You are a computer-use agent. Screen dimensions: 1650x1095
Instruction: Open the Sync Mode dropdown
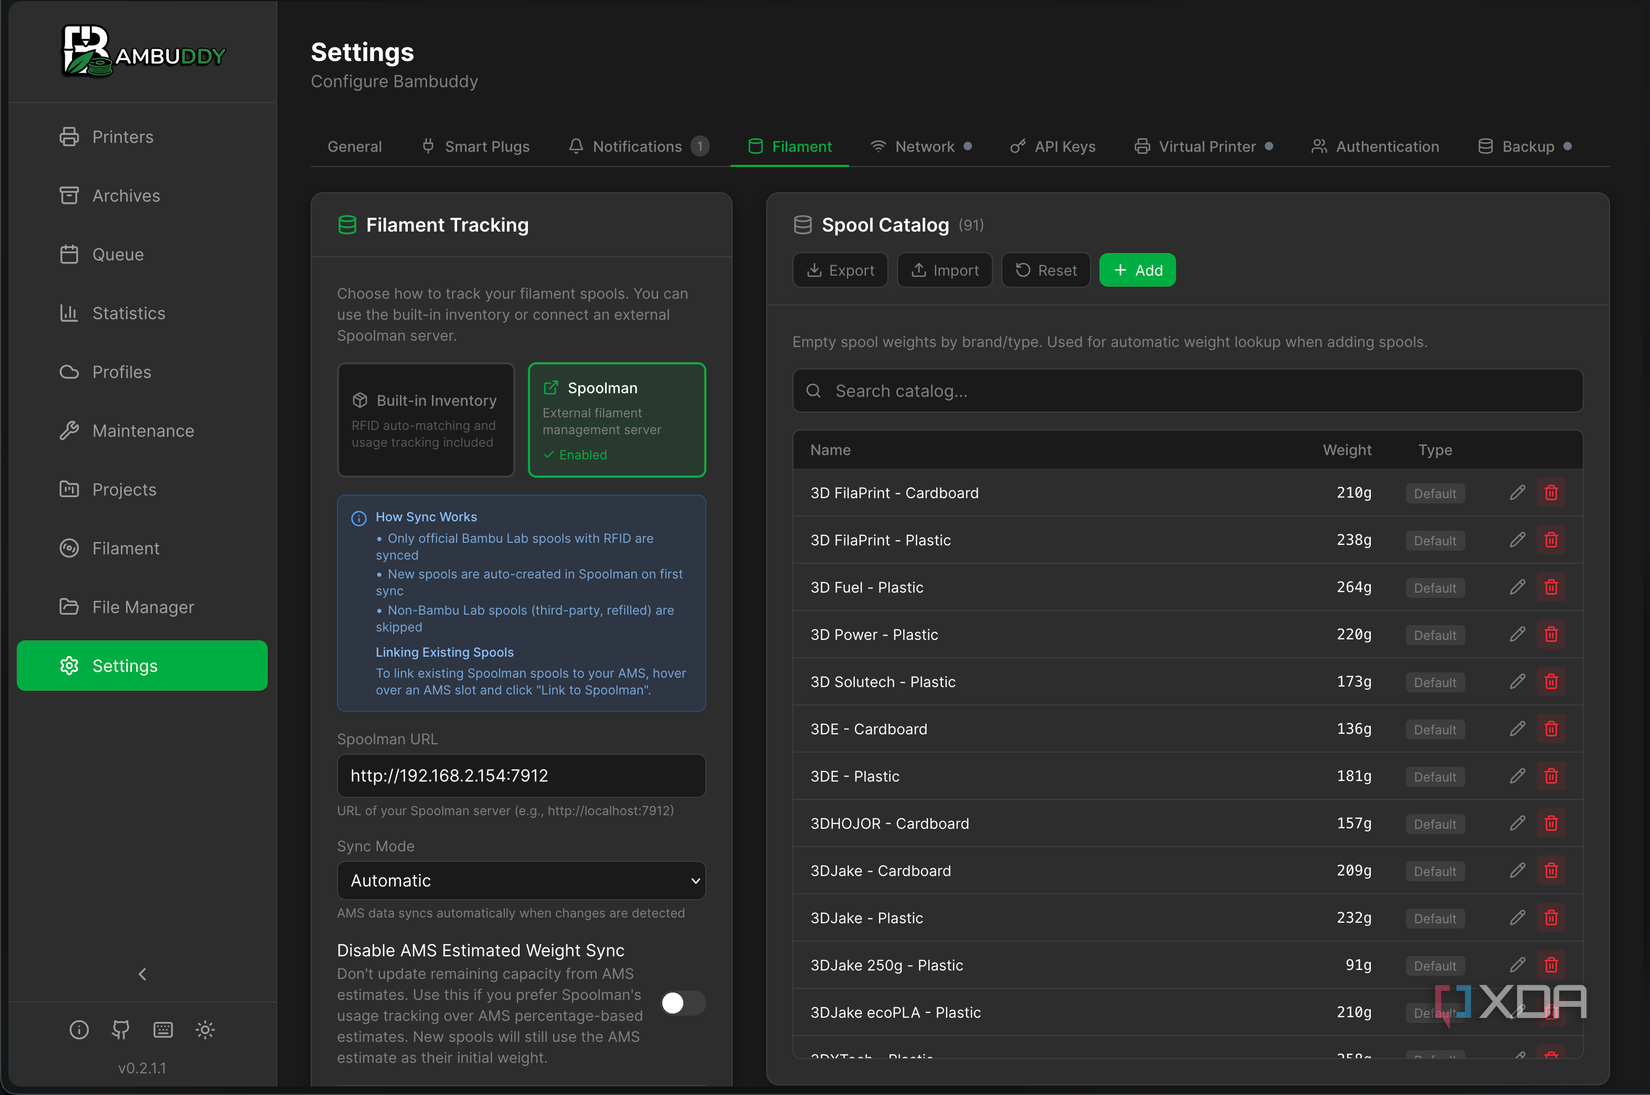click(x=521, y=881)
